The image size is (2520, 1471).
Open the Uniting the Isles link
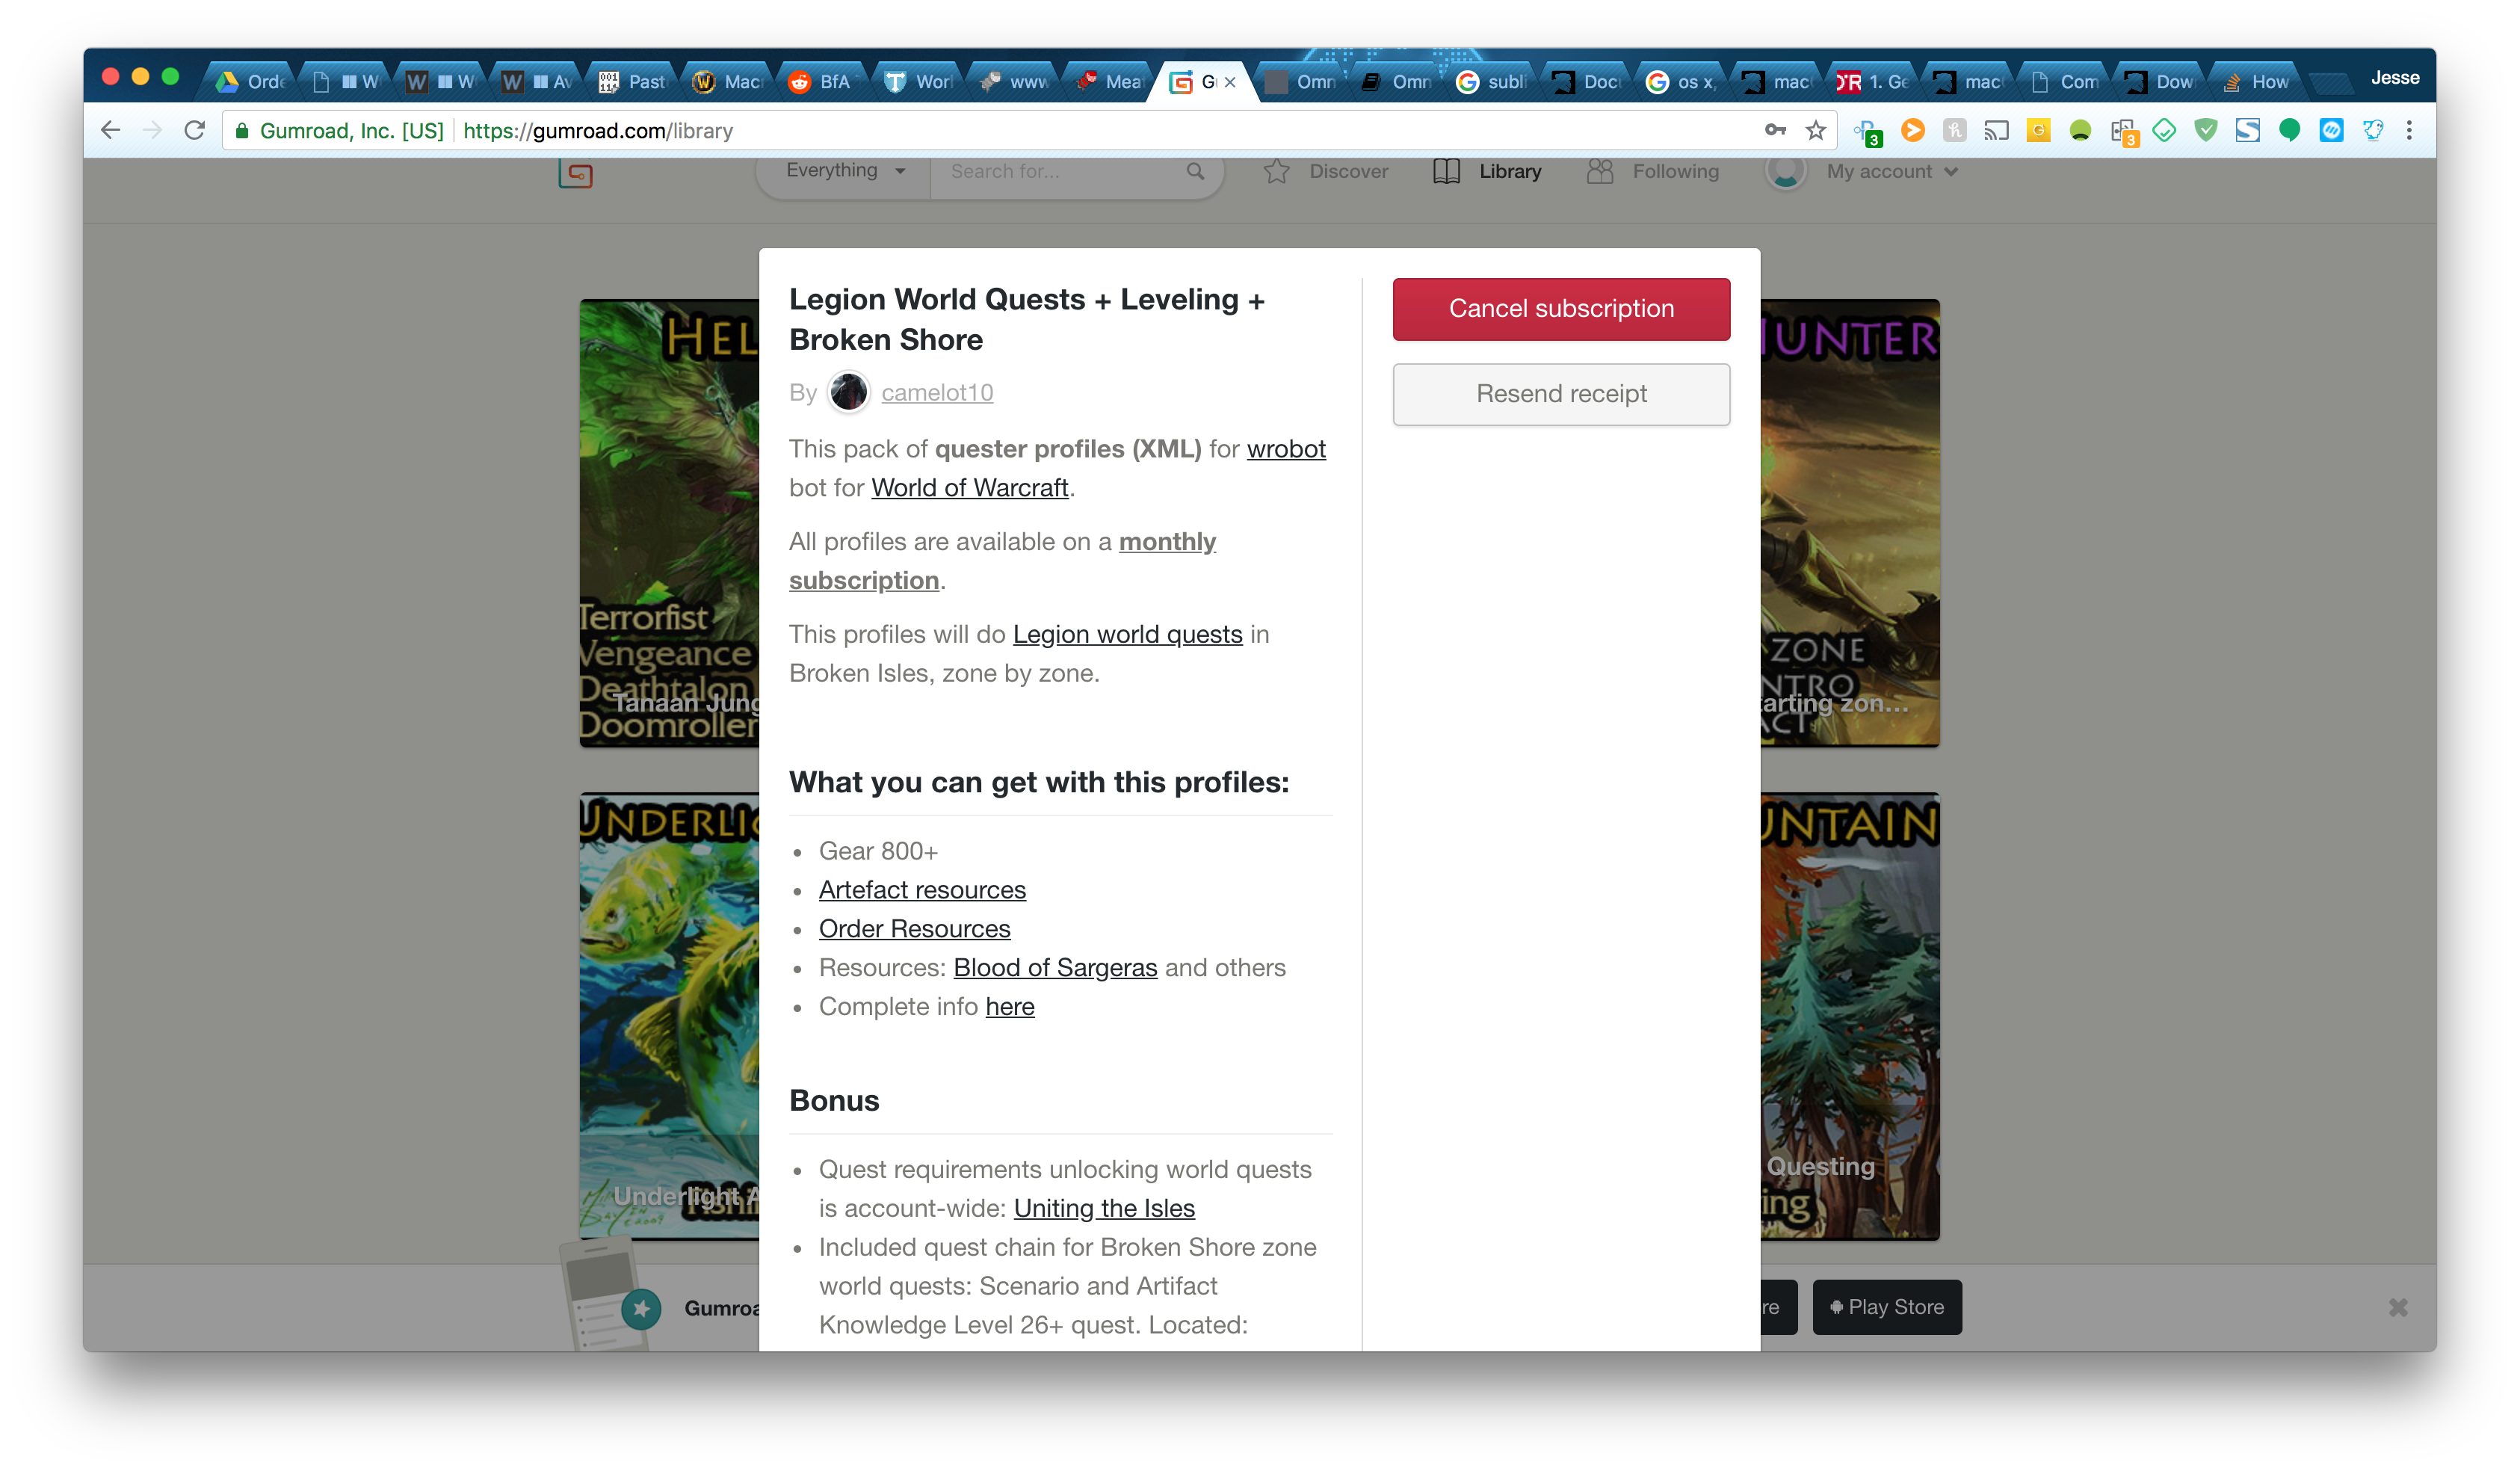click(x=1104, y=1208)
